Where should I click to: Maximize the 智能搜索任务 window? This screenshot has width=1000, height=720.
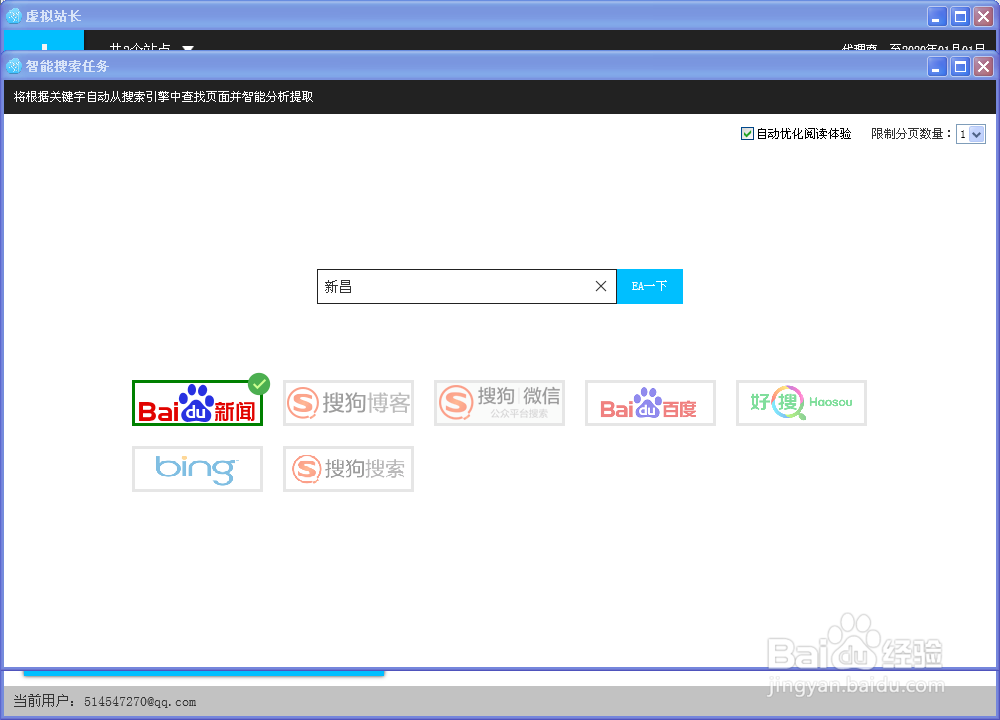point(960,66)
